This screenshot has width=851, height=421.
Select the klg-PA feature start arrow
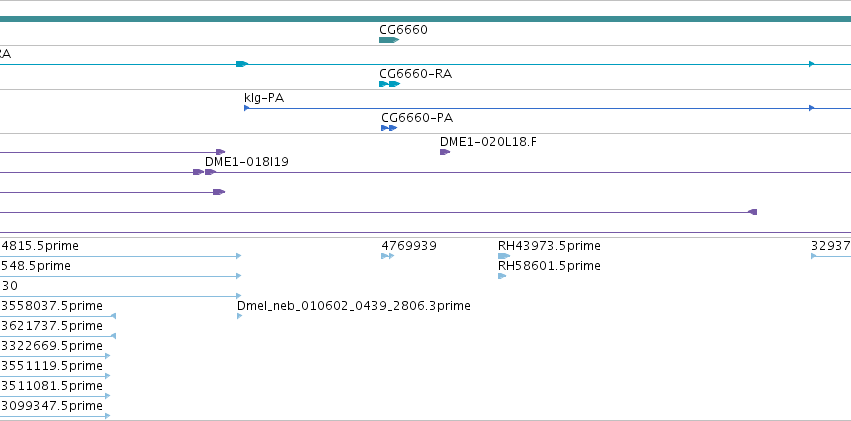tap(246, 108)
